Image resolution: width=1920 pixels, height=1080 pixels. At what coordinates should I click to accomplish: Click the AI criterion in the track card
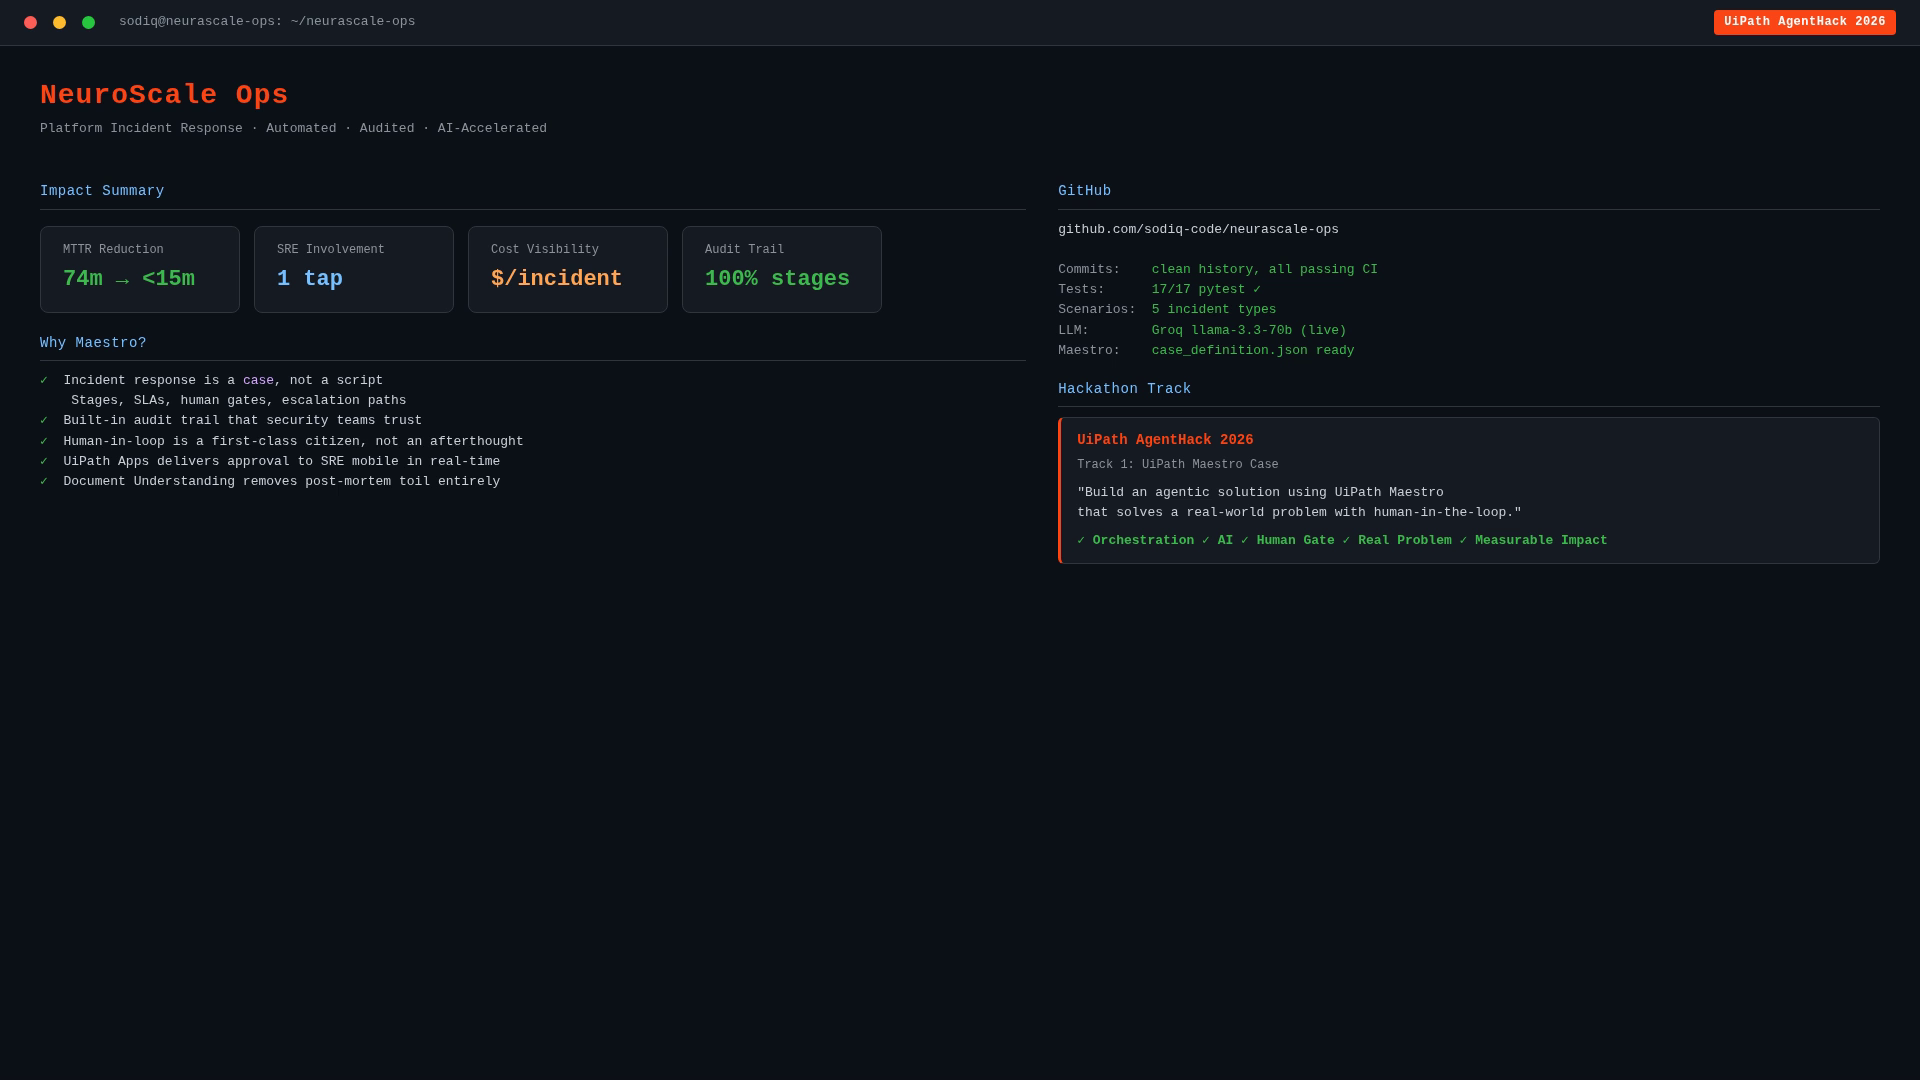point(1225,541)
